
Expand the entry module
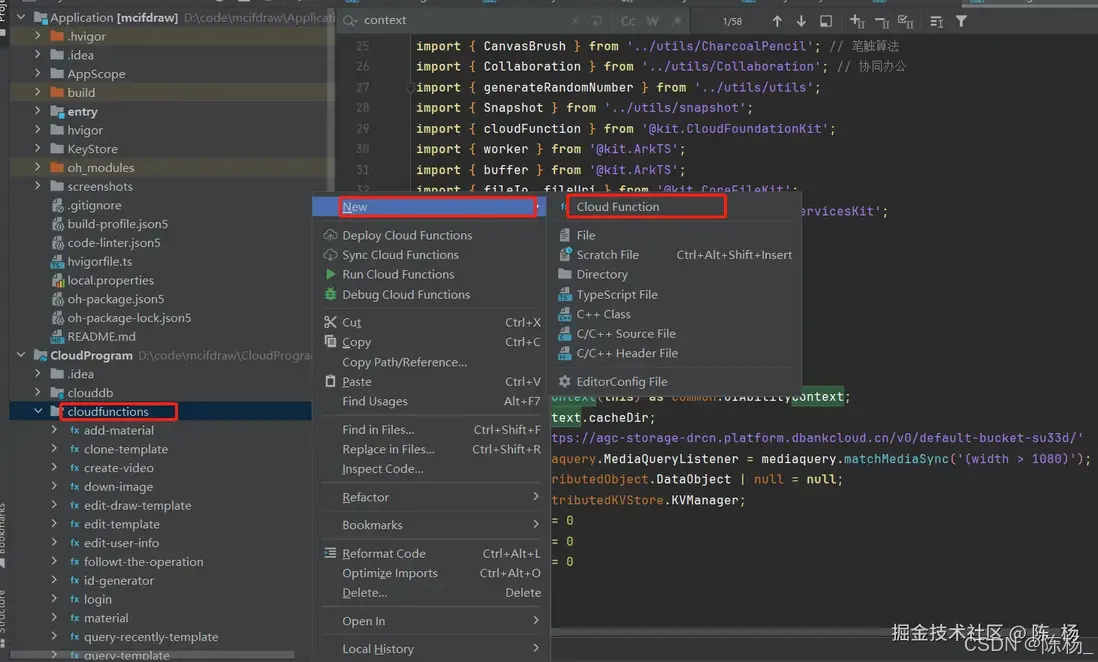[x=37, y=111]
